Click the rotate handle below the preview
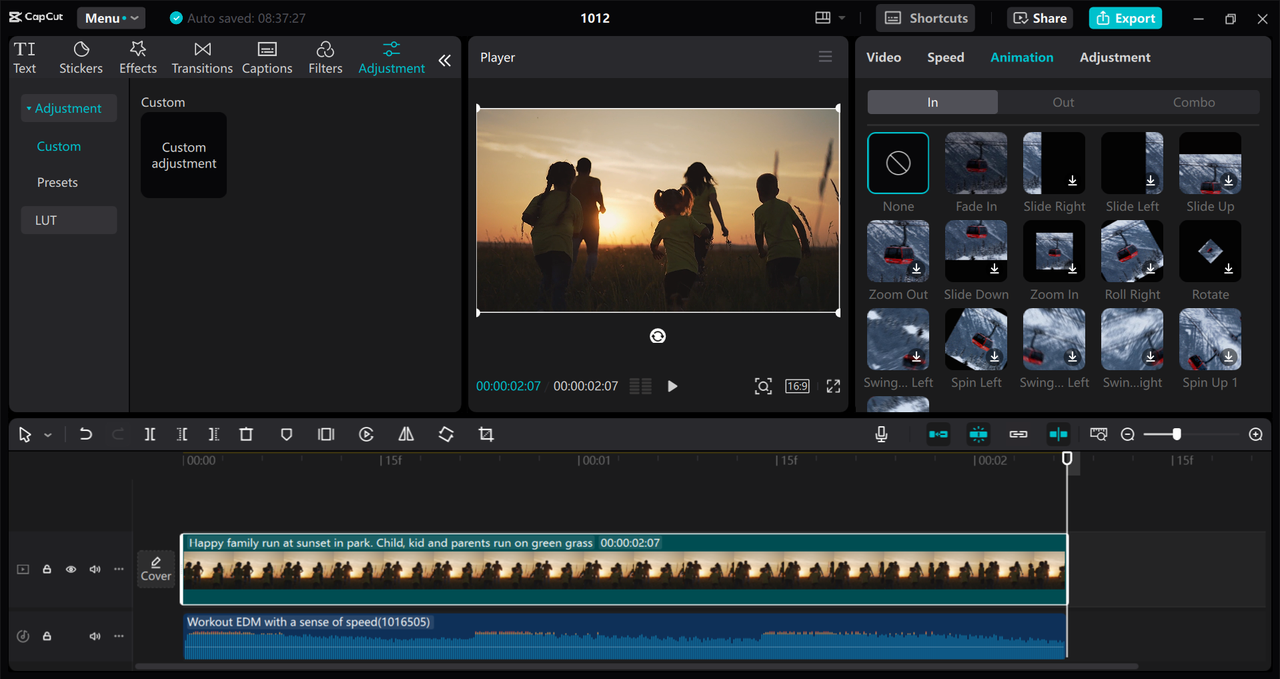The width and height of the screenshot is (1280, 679). [x=658, y=336]
